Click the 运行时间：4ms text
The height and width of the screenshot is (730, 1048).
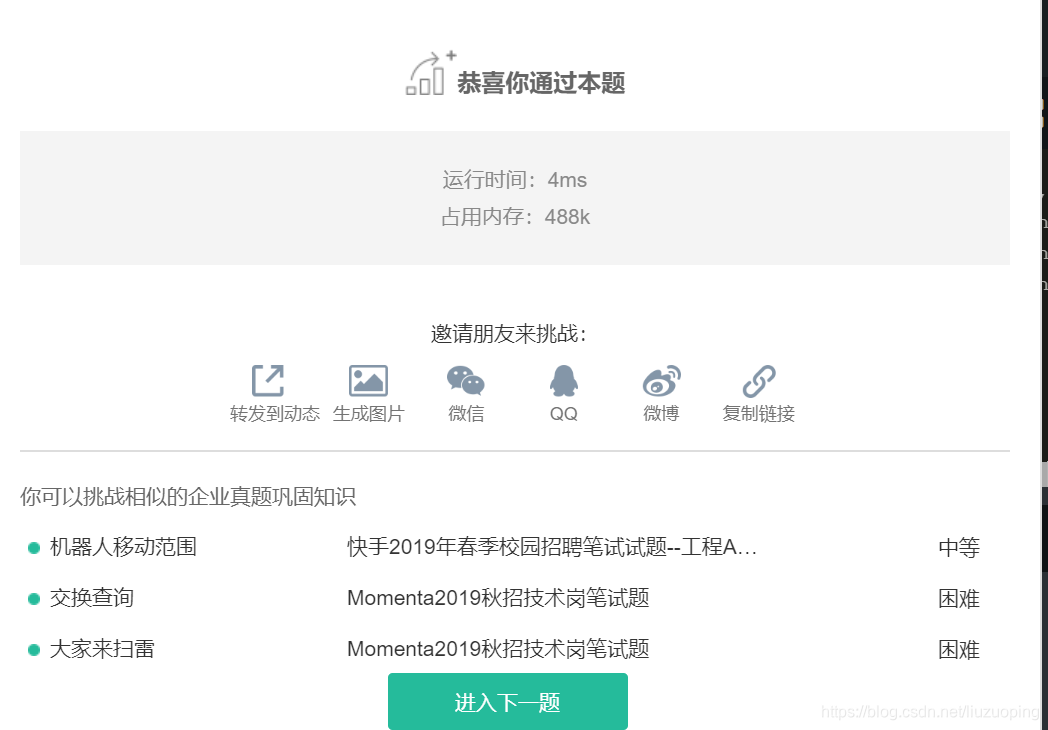(x=515, y=180)
